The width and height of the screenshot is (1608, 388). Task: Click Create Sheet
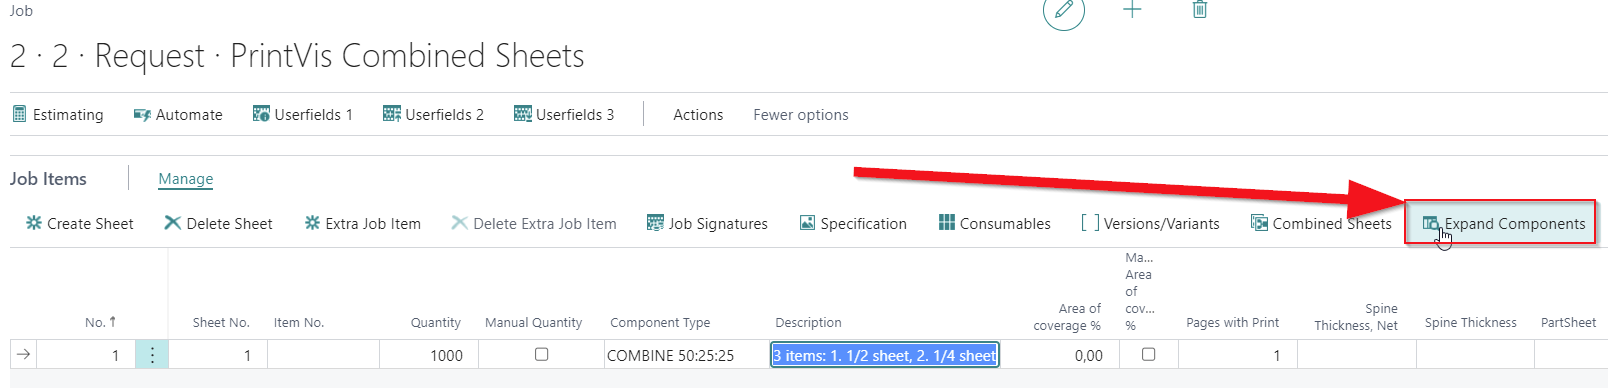80,223
